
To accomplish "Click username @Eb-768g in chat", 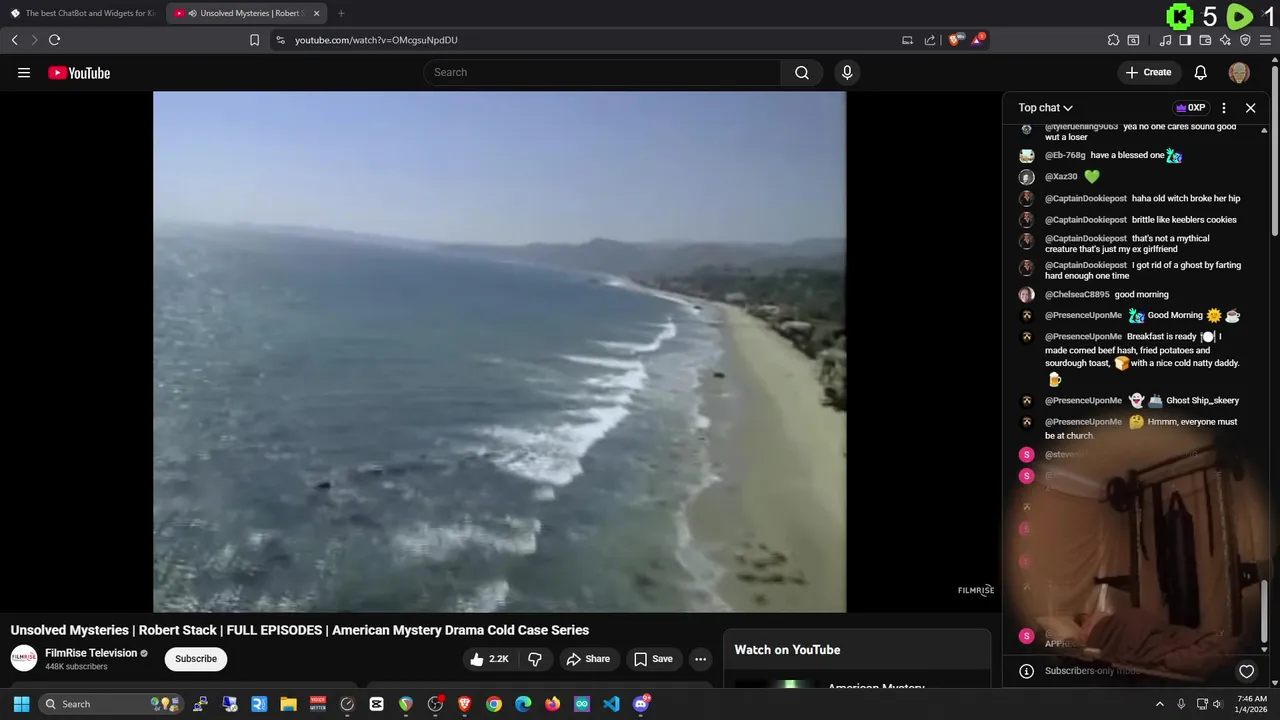I will point(1065,156).
